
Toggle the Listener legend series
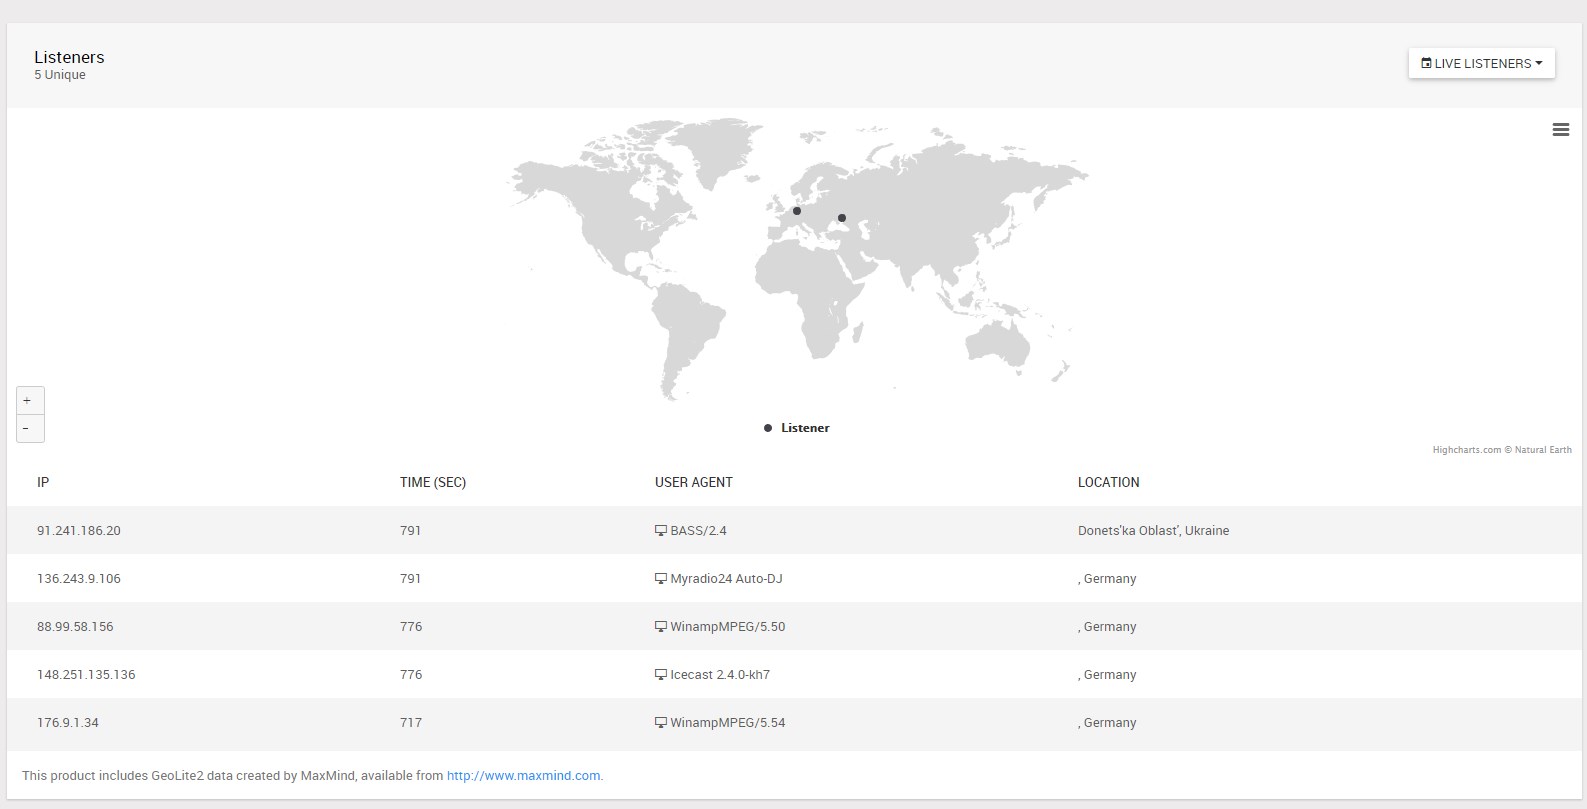click(797, 428)
